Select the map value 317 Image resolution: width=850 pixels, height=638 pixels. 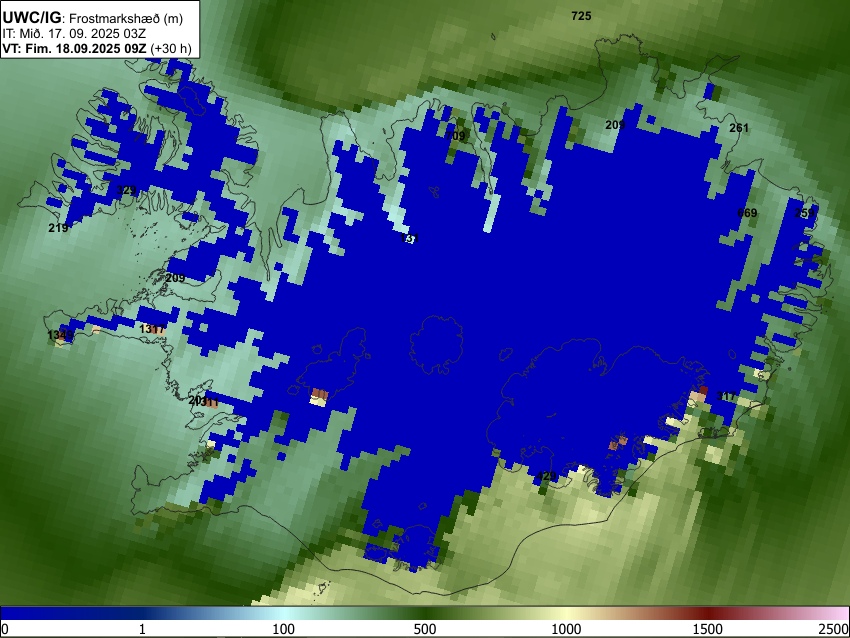tap(726, 396)
